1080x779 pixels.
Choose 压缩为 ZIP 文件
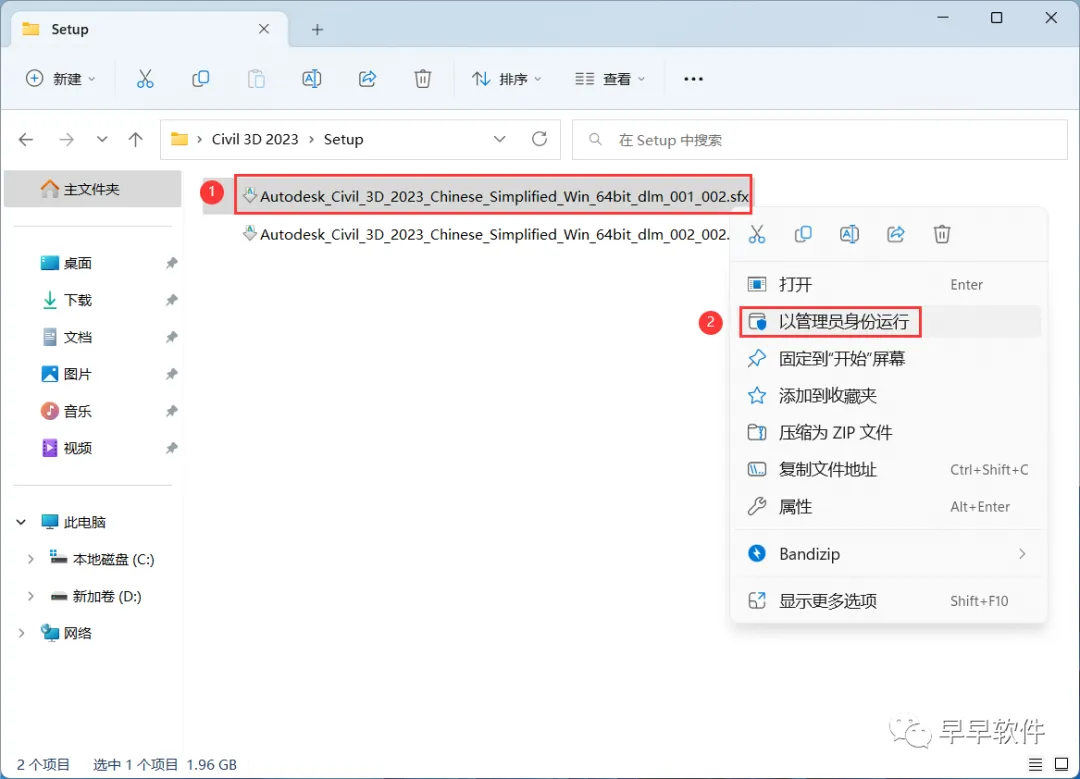pos(889,433)
